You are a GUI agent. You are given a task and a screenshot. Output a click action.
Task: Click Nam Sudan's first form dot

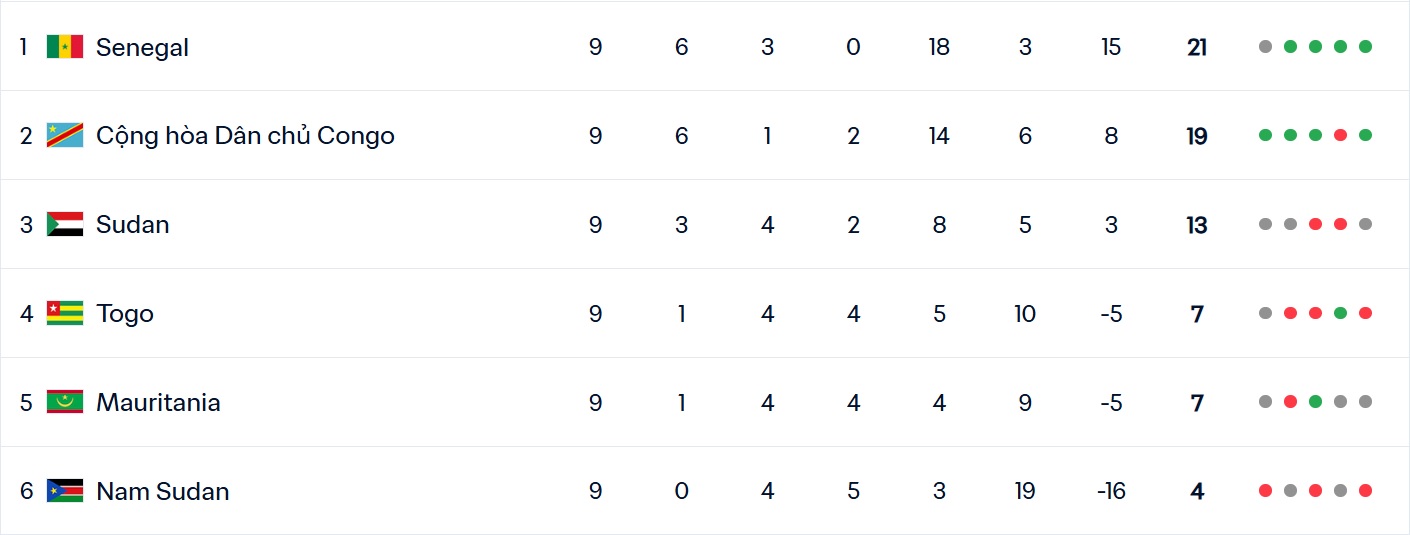[x=1265, y=491]
